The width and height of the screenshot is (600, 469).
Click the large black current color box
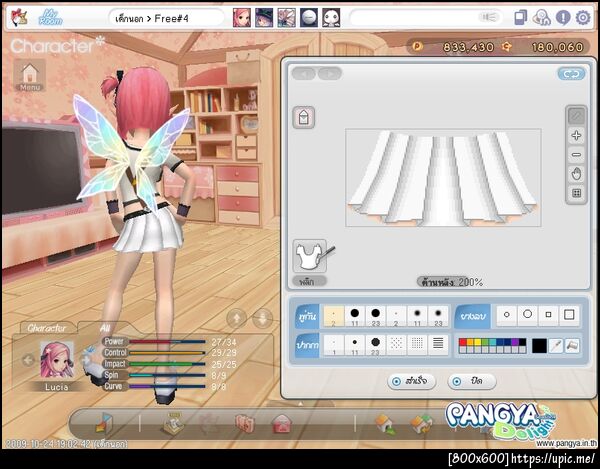(539, 346)
